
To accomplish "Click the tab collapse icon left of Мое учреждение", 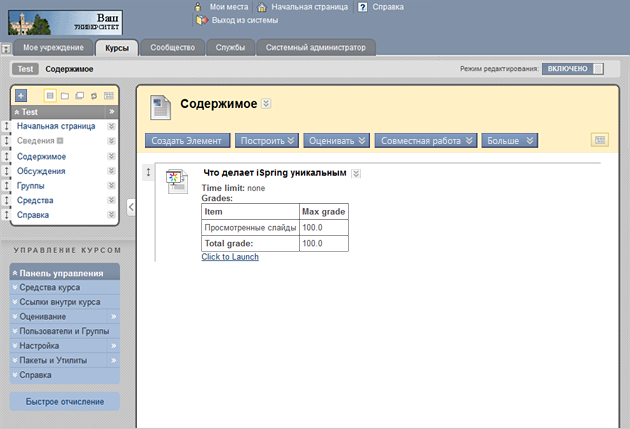I will point(6,49).
